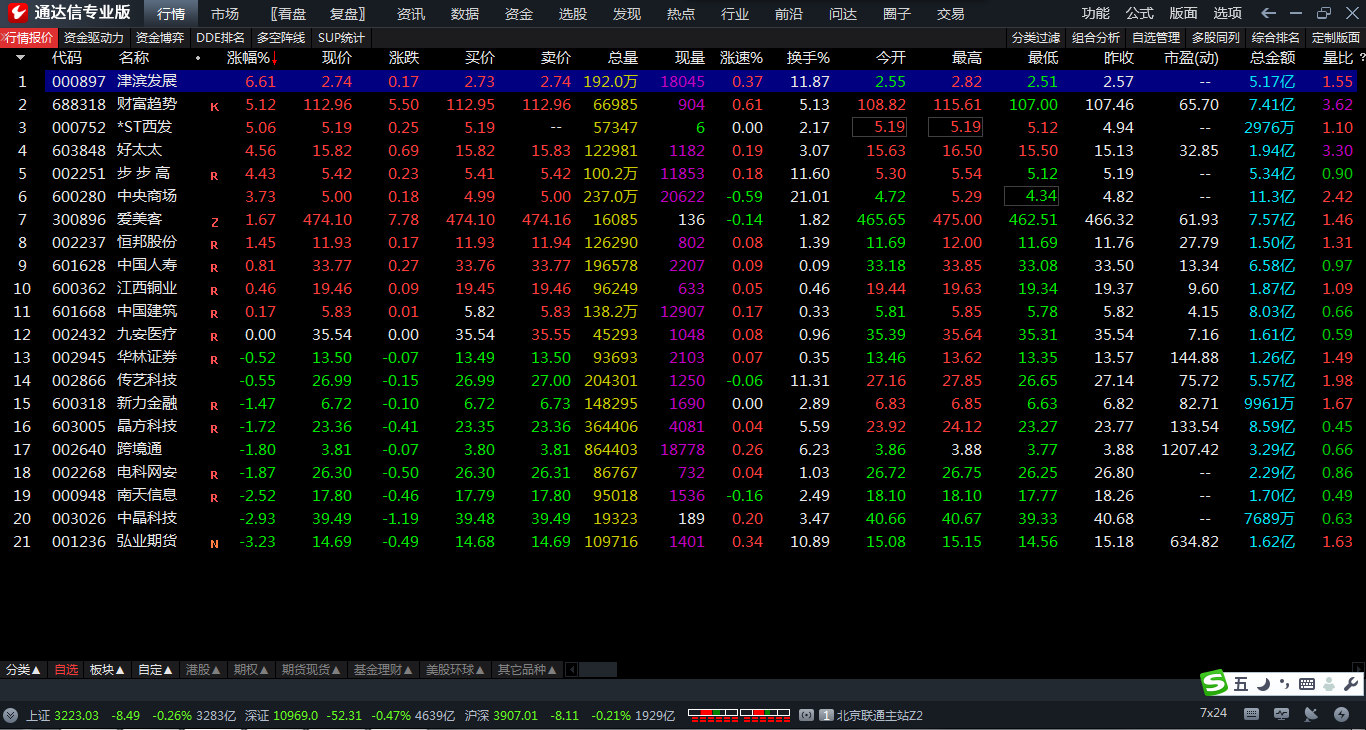Viewport: 1366px width, 730px height.
Task: Open 综合排名
Action: click(x=1276, y=37)
